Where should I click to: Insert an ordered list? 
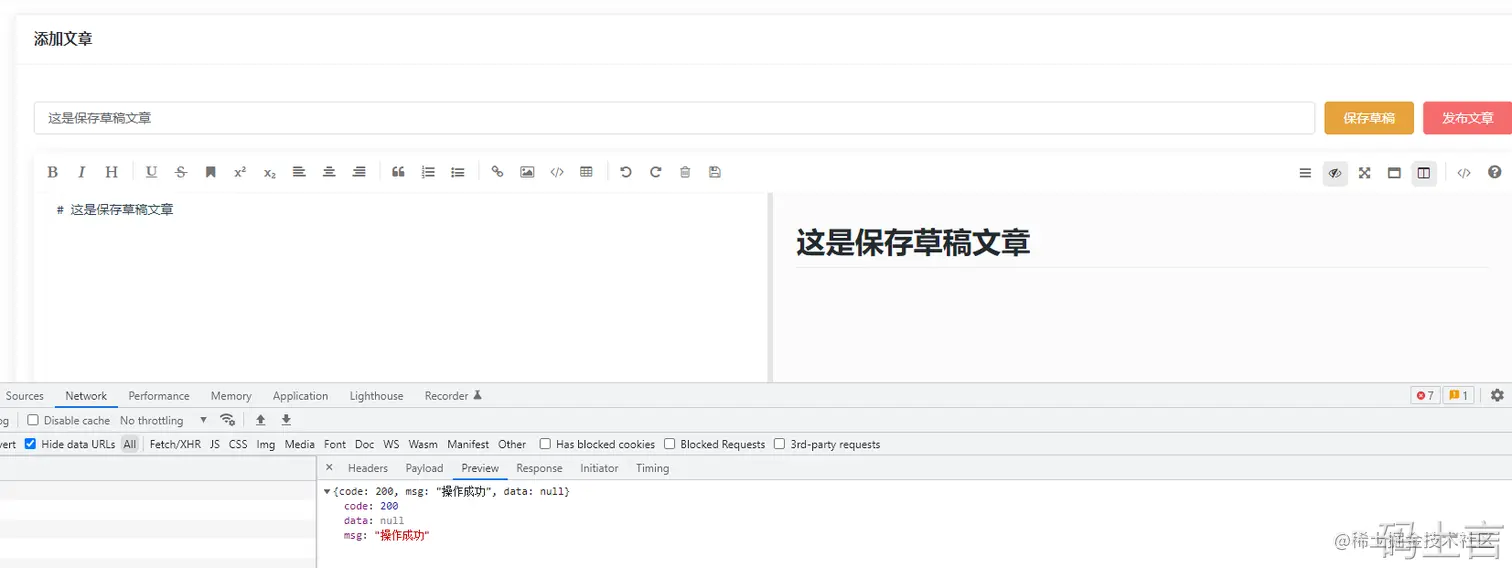click(428, 172)
